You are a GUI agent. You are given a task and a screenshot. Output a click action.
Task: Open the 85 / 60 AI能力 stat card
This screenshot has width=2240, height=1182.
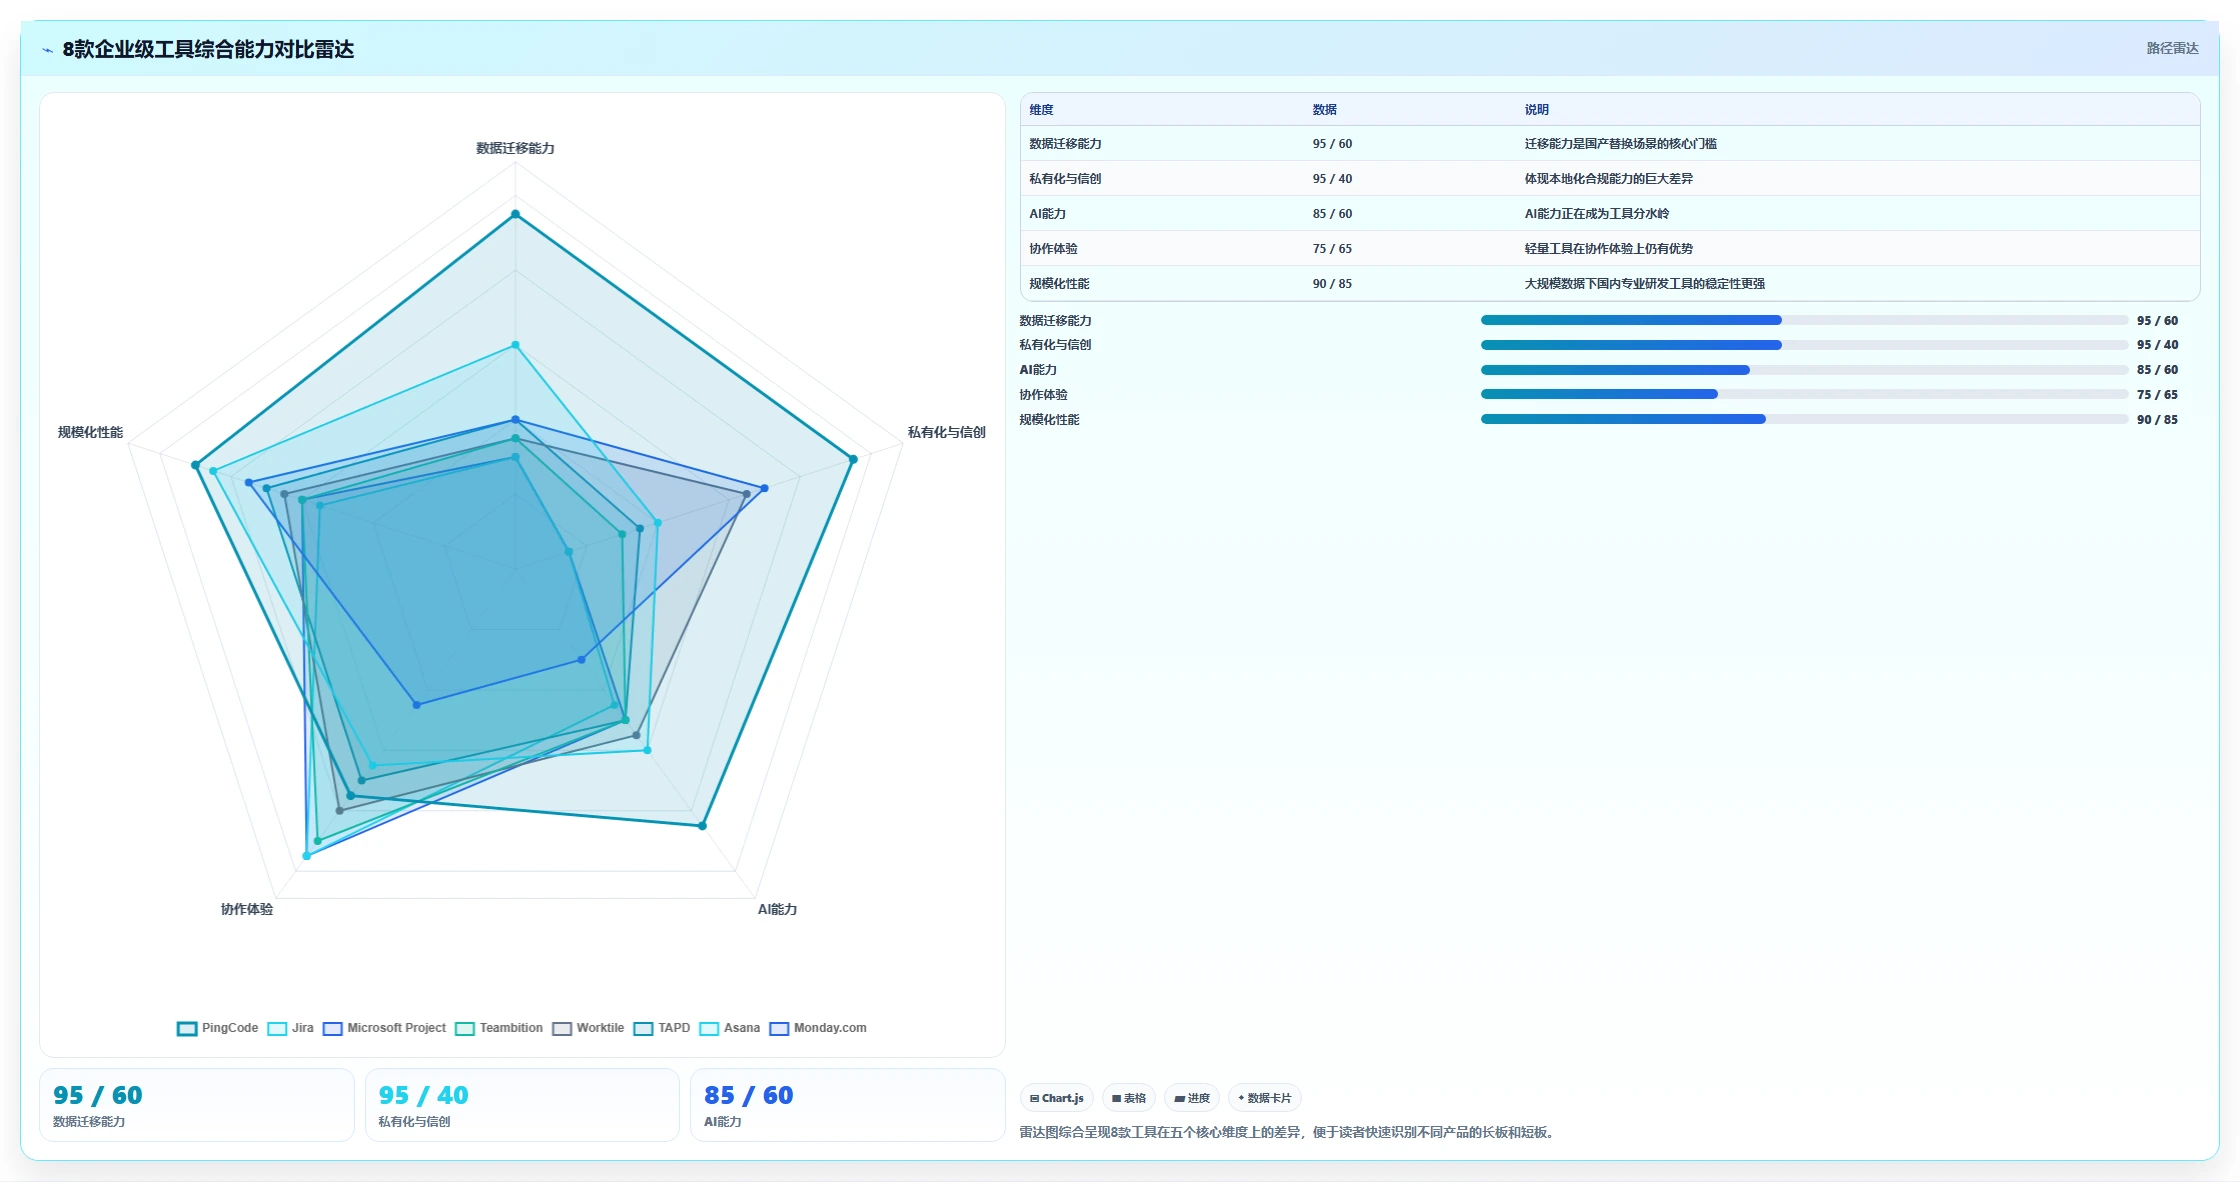click(847, 1105)
